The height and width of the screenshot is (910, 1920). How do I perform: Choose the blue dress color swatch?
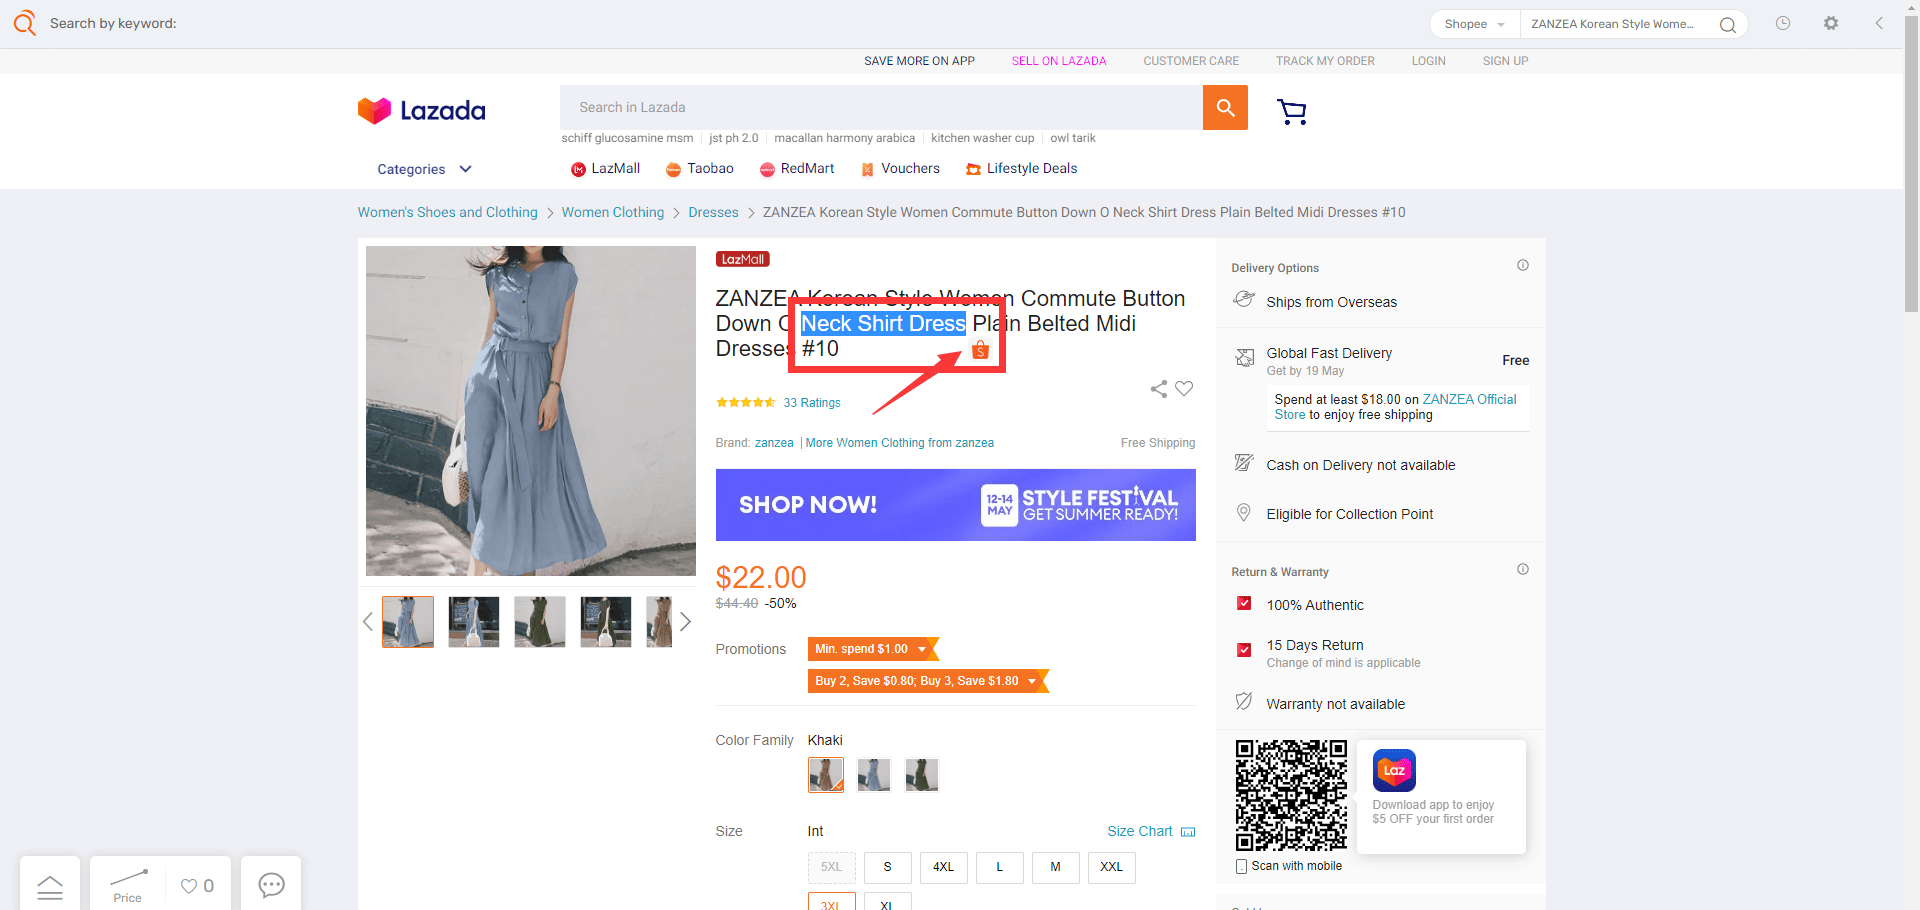(874, 775)
